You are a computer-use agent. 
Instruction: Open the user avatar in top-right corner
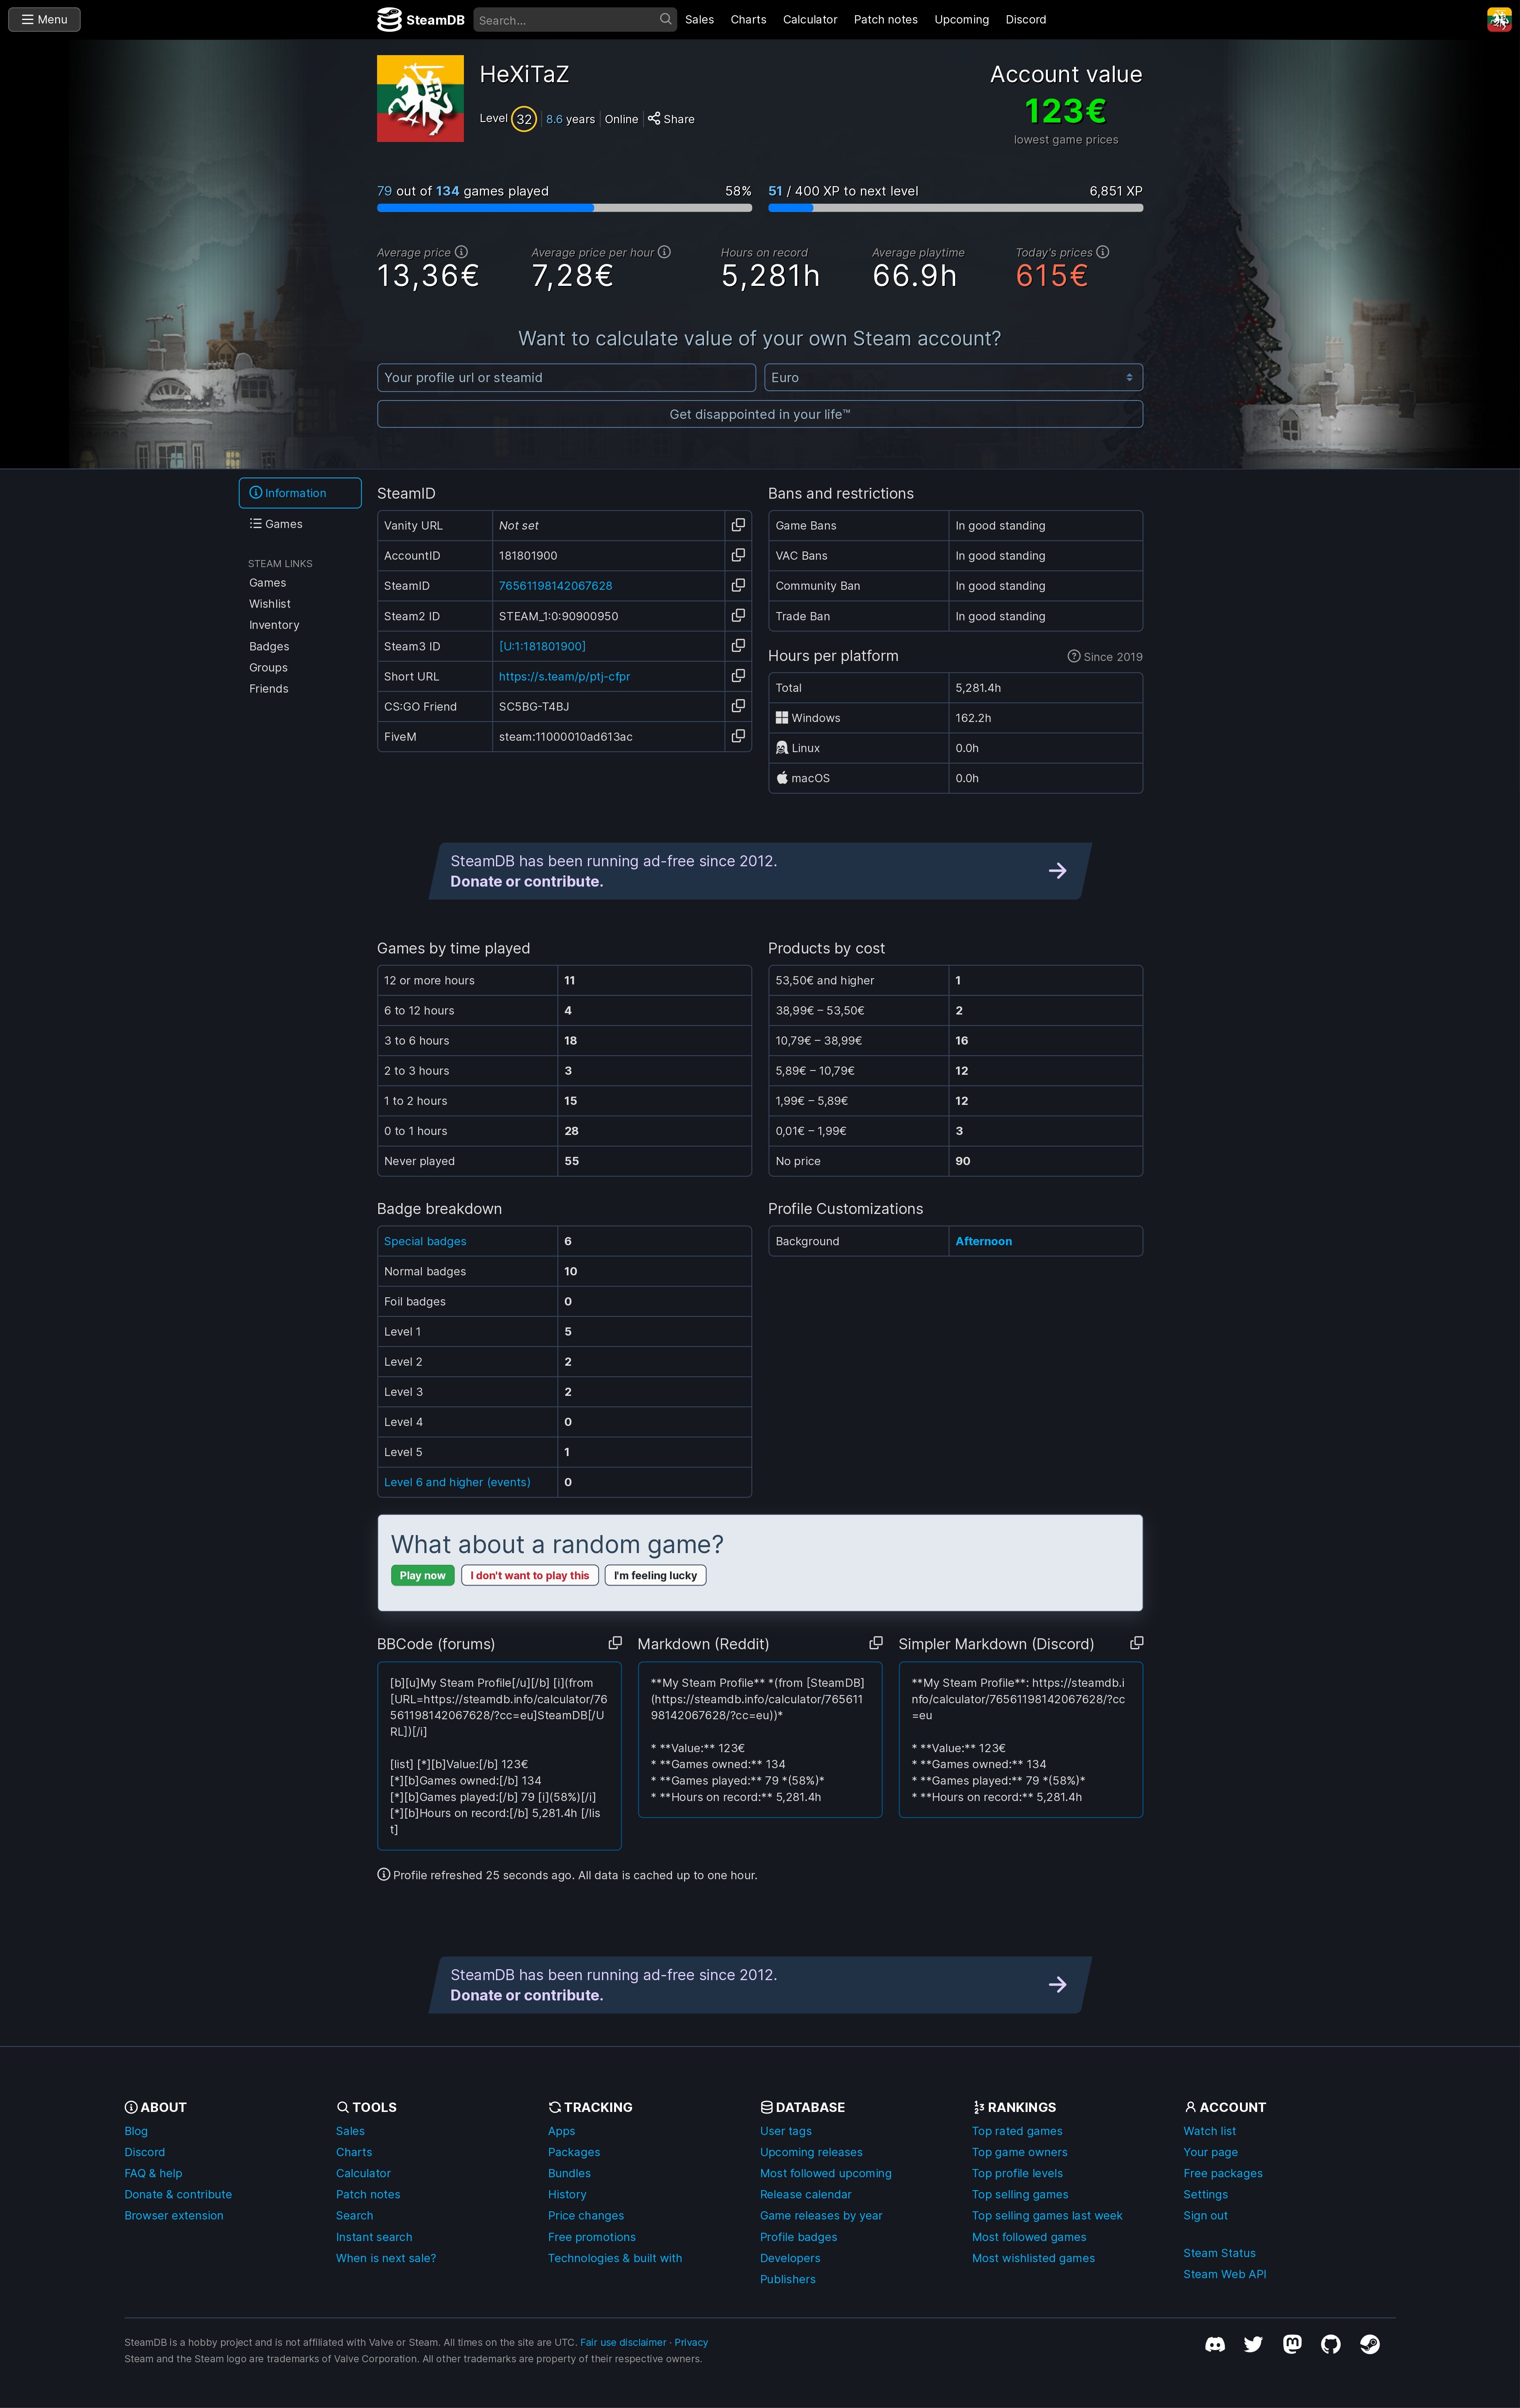coord(1498,19)
